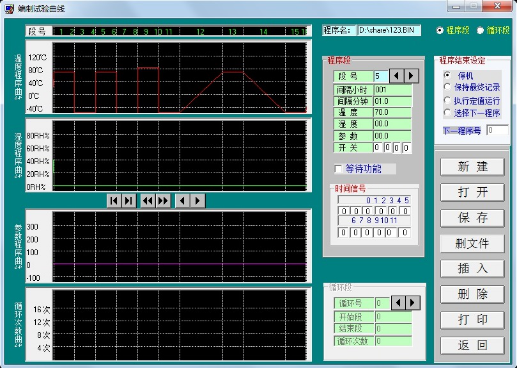This screenshot has height=368, width=517.
Task: Click the 开始段 value field
Action: (x=393, y=316)
